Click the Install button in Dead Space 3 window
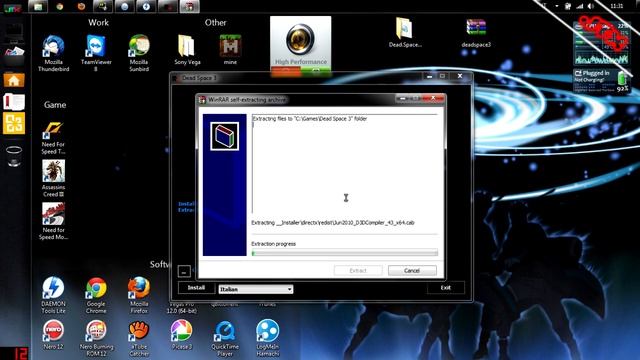The height and width of the screenshot is (360, 640). (196, 288)
